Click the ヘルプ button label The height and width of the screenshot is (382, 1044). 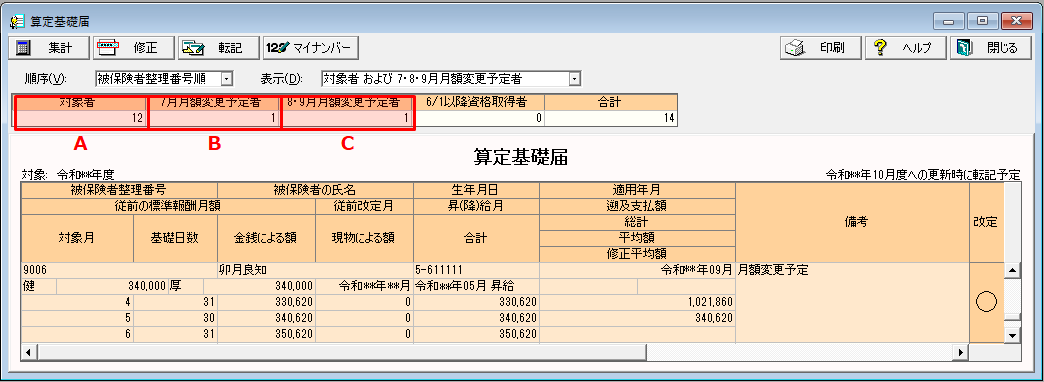916,49
